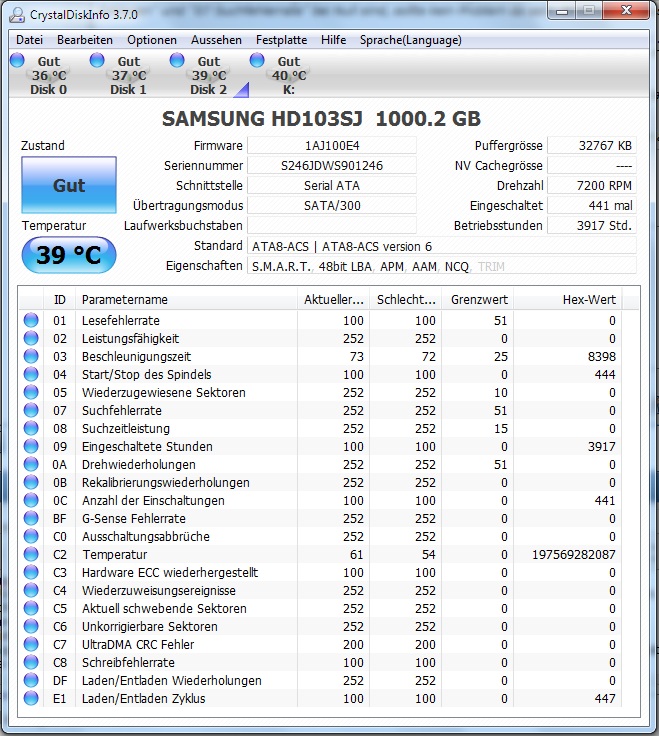The height and width of the screenshot is (736, 659).
Task: Click the hex value 197569282087
Action: coord(574,554)
